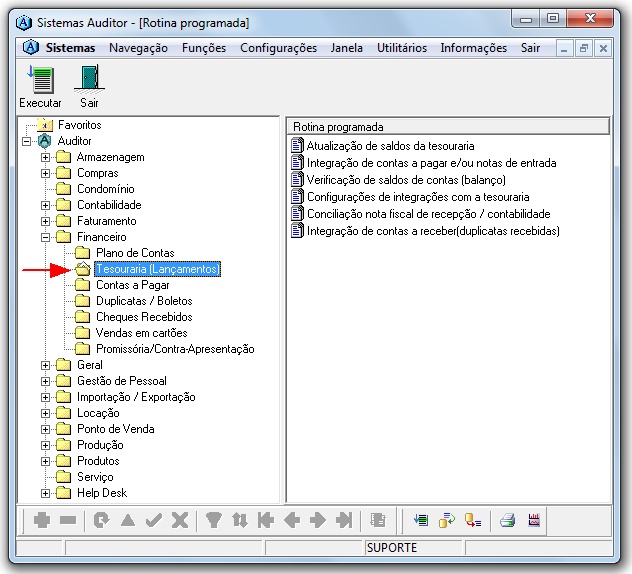Click the Executar toolbar icon

(x=40, y=80)
